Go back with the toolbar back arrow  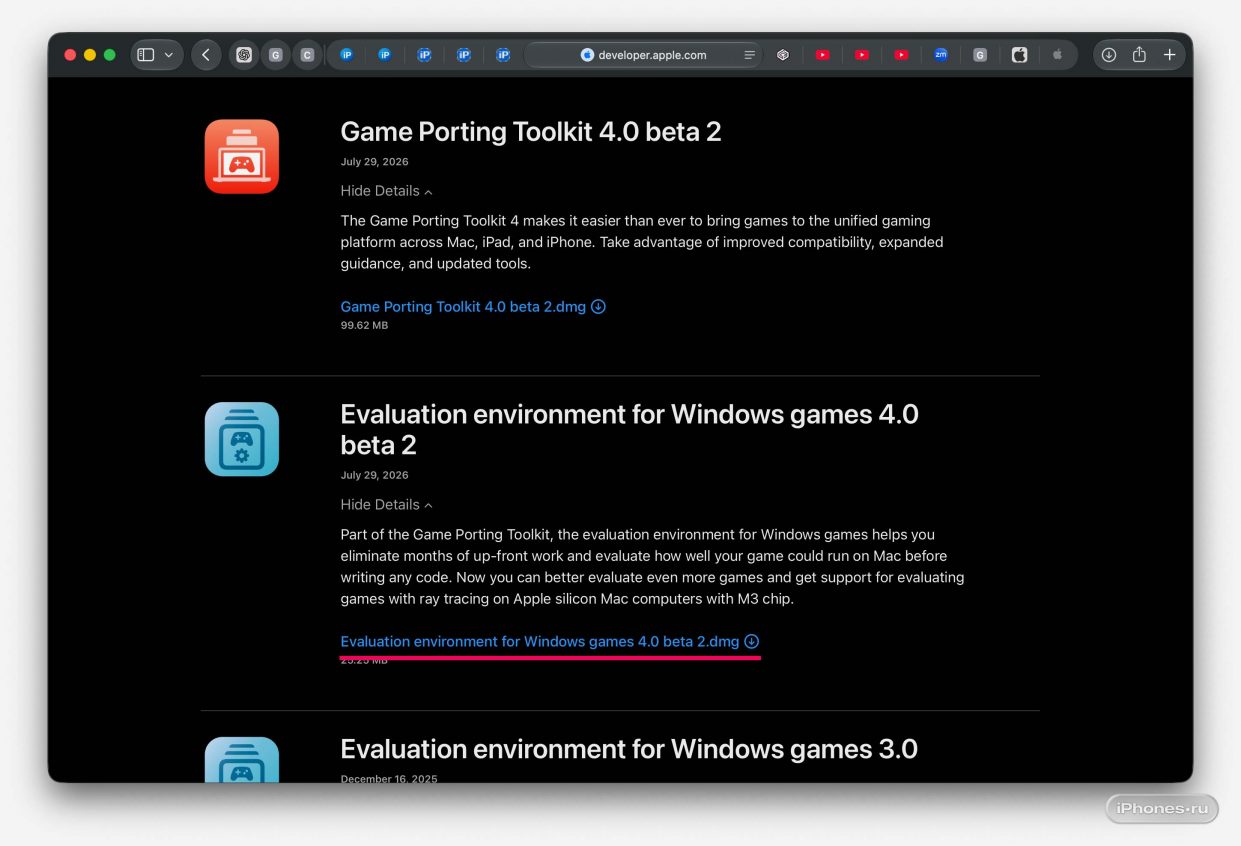tap(206, 55)
